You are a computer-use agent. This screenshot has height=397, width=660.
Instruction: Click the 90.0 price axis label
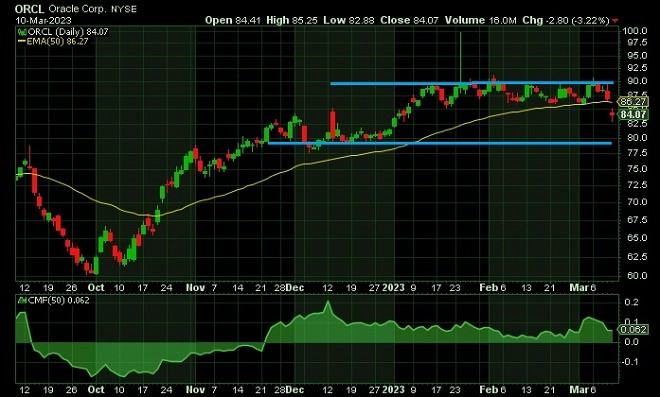(x=636, y=81)
